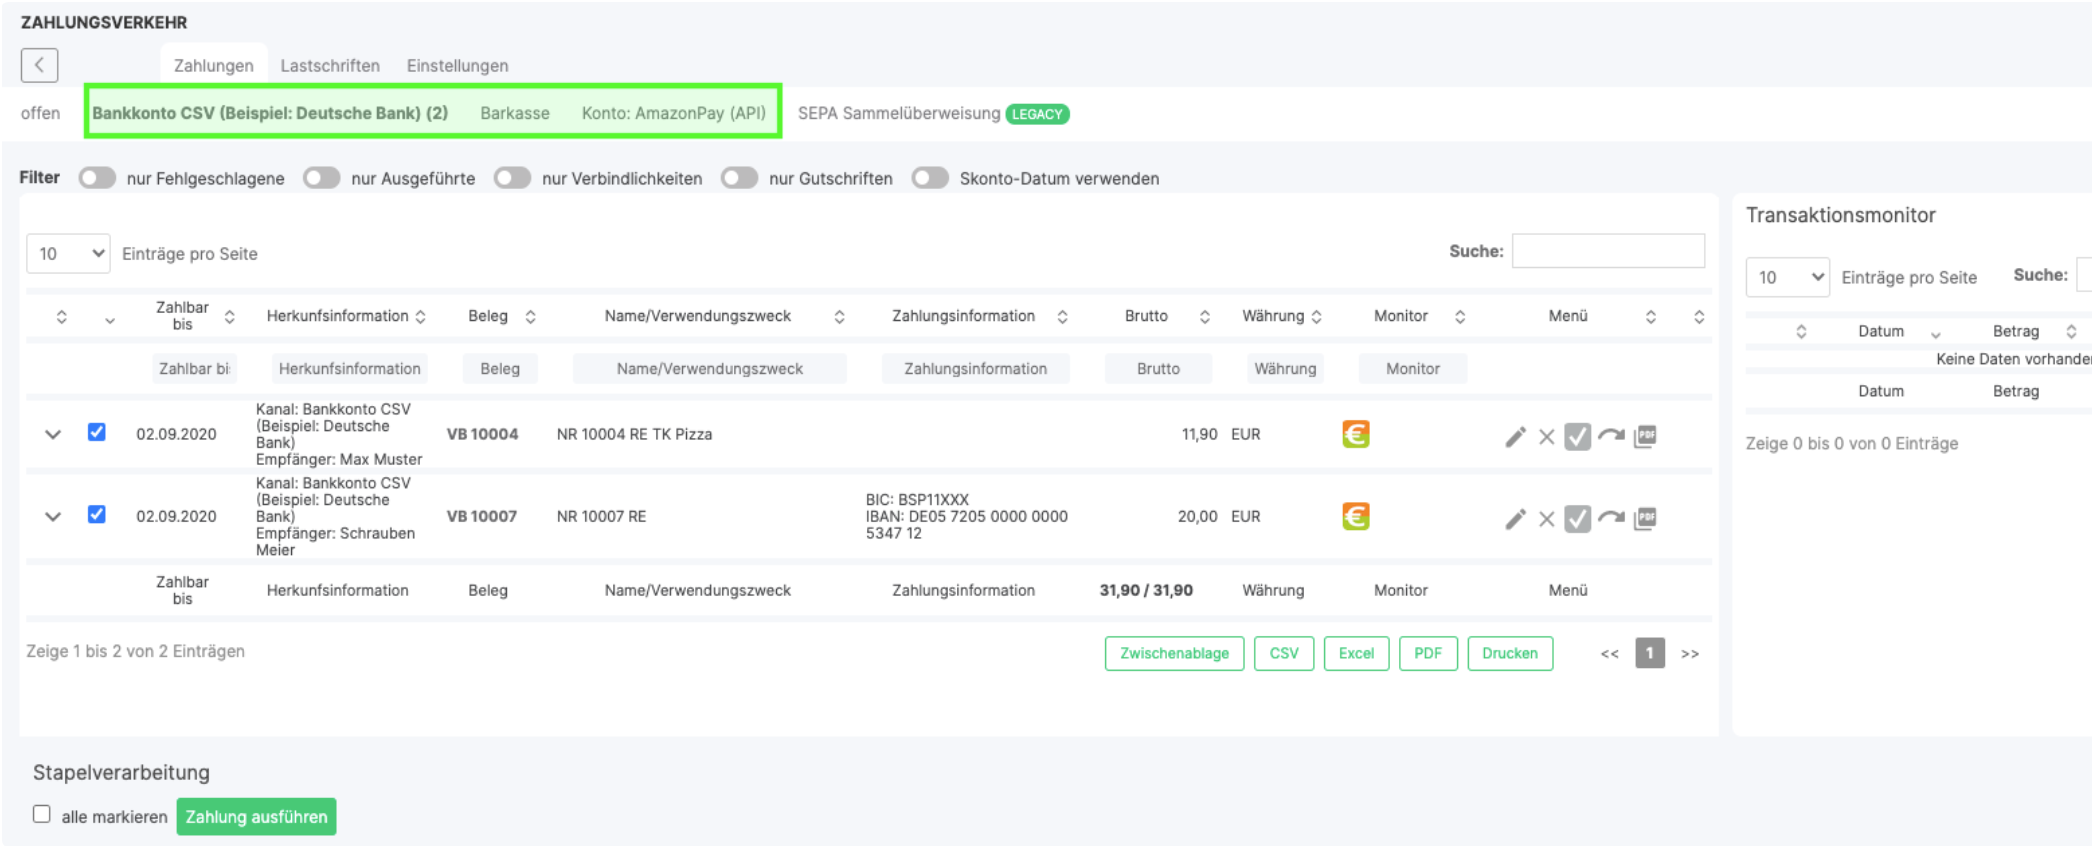Open the payments table entries per page dropdown
This screenshot has height=846, width=2092.
[68, 254]
